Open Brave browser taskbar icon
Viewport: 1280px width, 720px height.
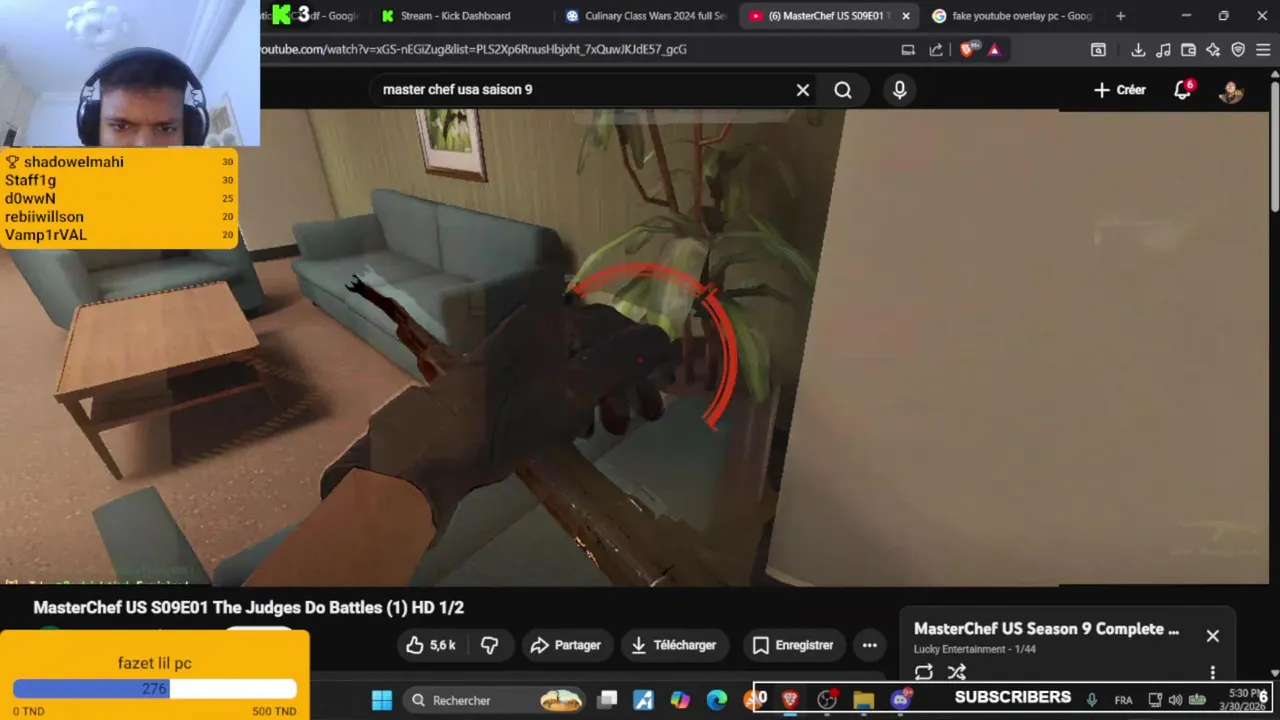tap(790, 700)
